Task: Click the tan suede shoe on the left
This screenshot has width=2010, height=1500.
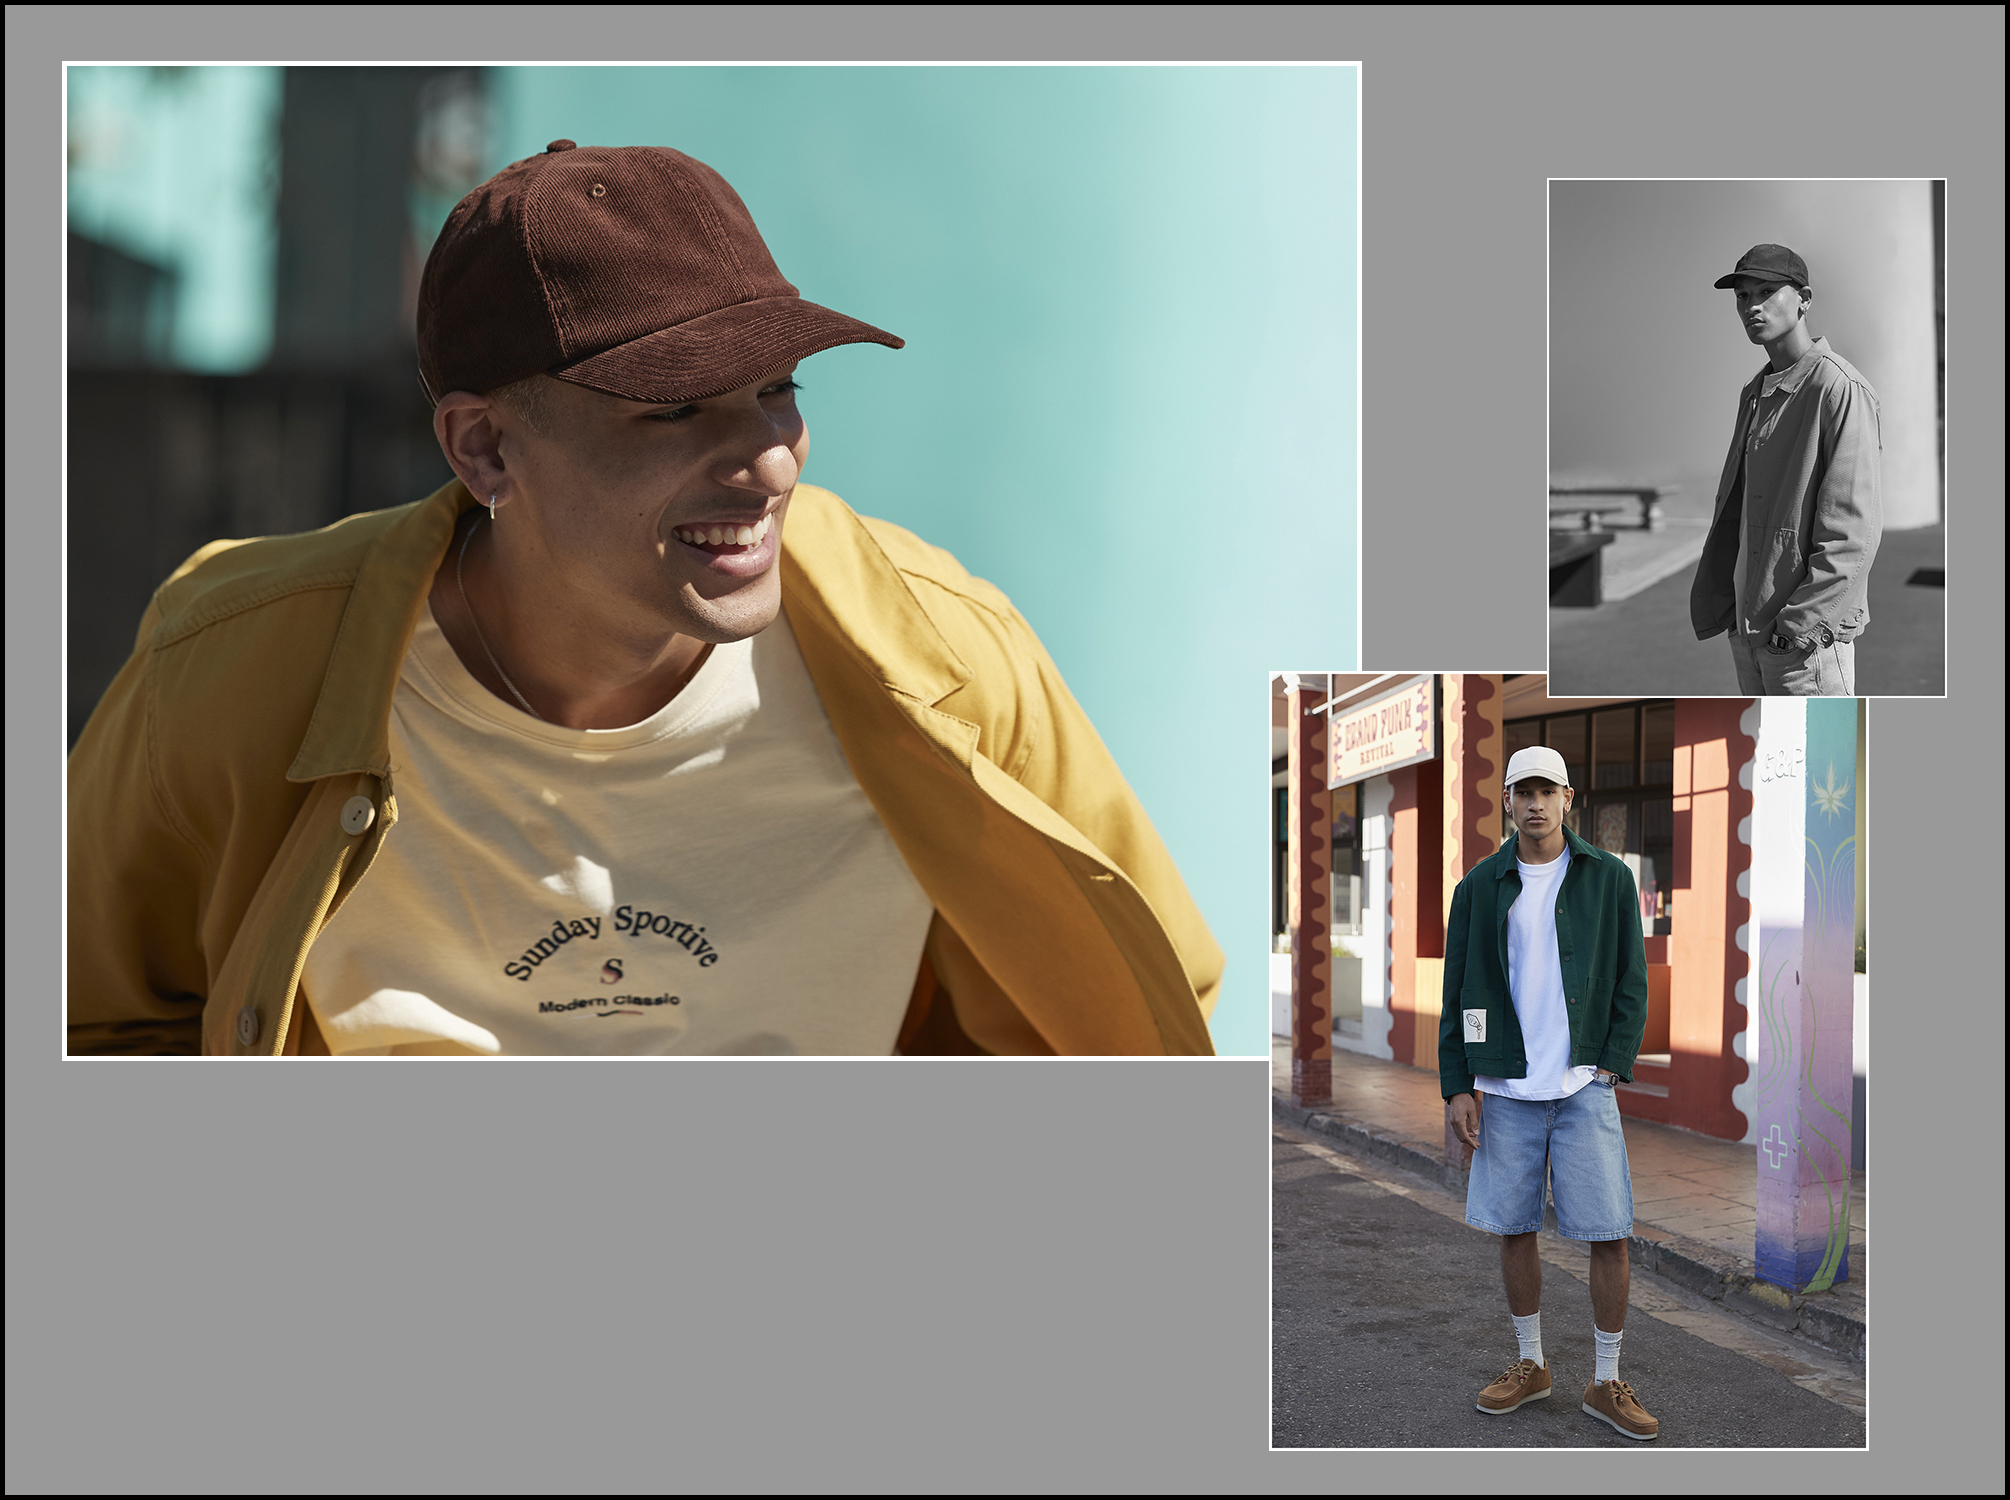Action: 1514,1388
